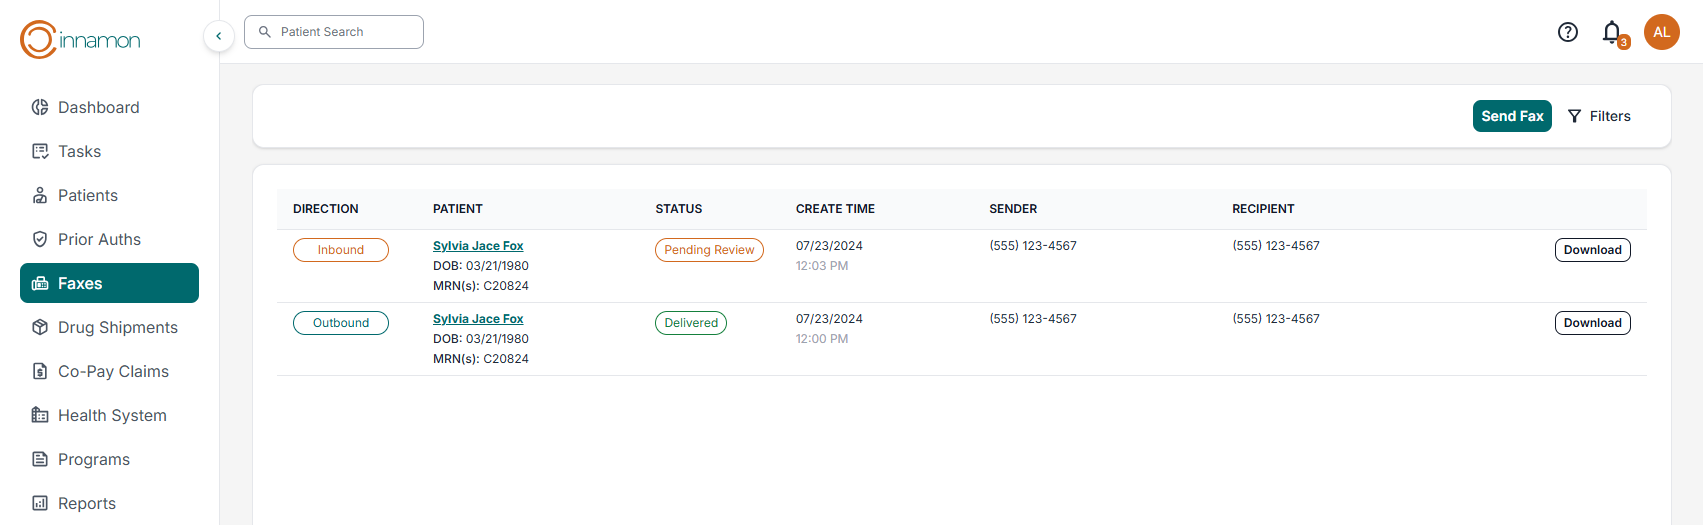Screen dimensions: 1703x525
Task: Open Sylvia Jace Fox in inbound row
Action: [478, 246]
